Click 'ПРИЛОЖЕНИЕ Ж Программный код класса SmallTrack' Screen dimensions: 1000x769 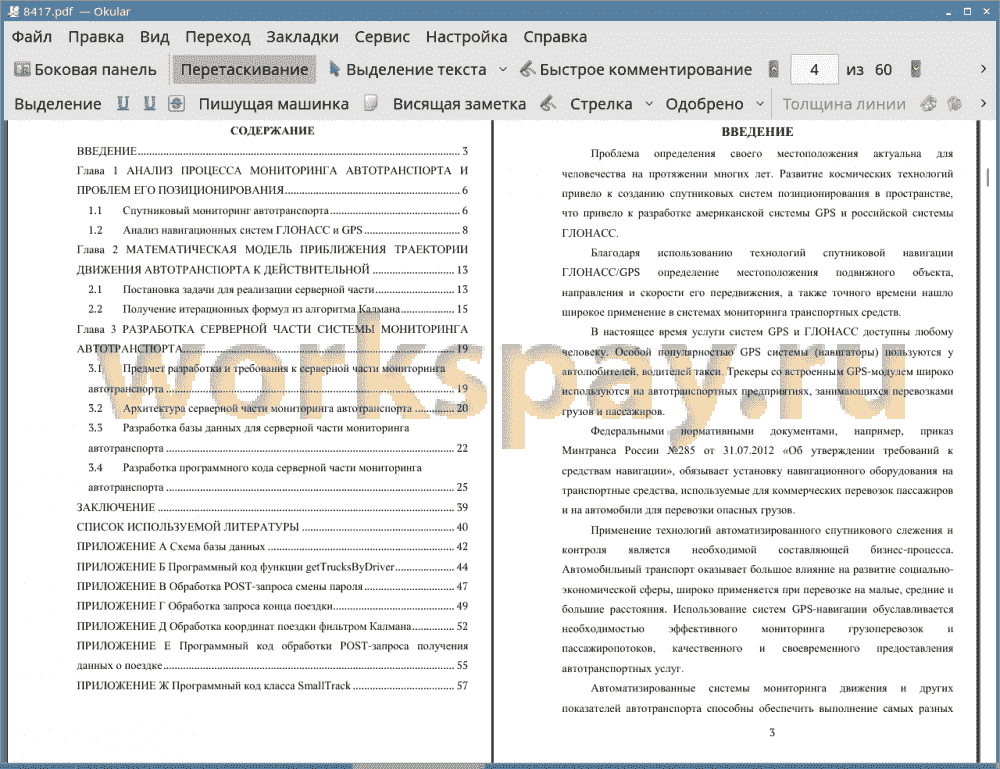[272, 686]
